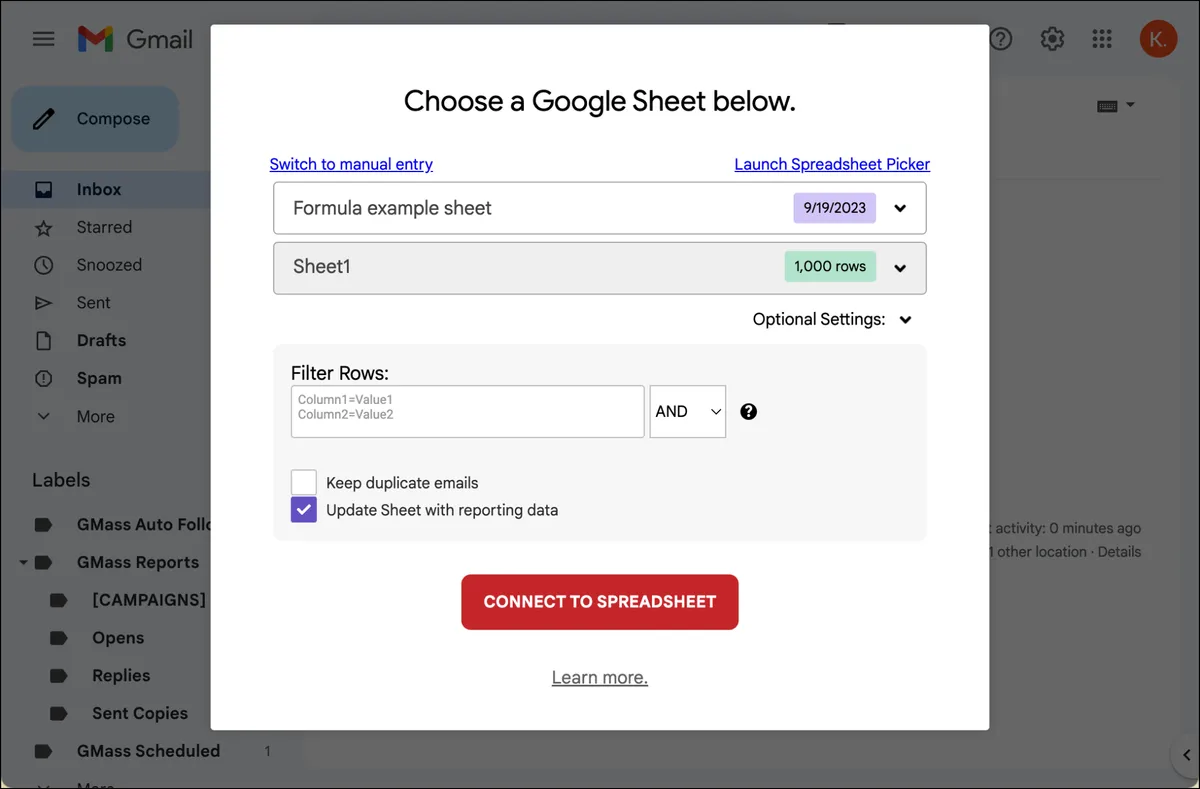Open the Google apps grid icon

click(x=1102, y=39)
